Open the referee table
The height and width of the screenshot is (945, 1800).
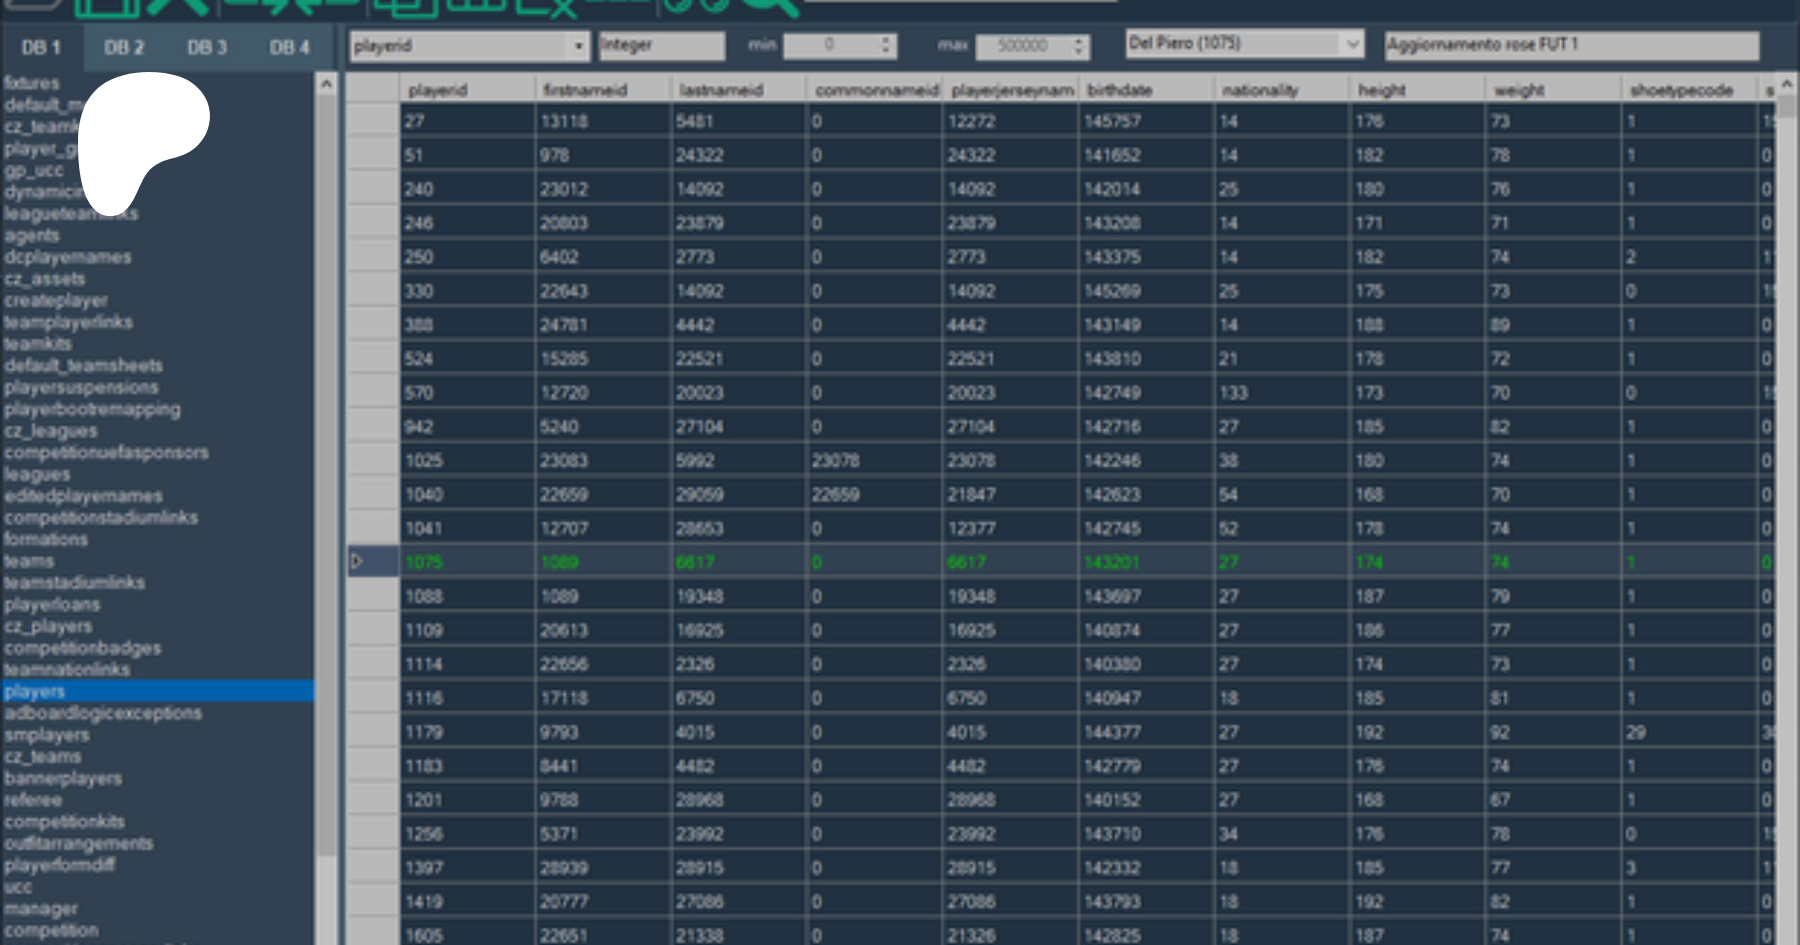(x=33, y=800)
